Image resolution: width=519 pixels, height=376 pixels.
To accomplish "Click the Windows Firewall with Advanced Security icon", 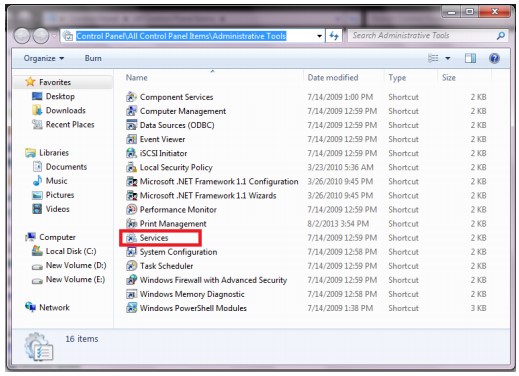I will [131, 280].
